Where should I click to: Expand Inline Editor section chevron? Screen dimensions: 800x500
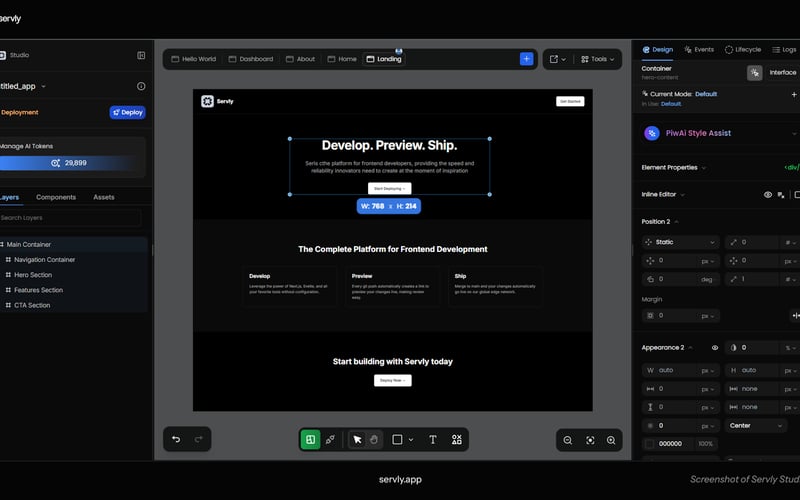click(682, 194)
